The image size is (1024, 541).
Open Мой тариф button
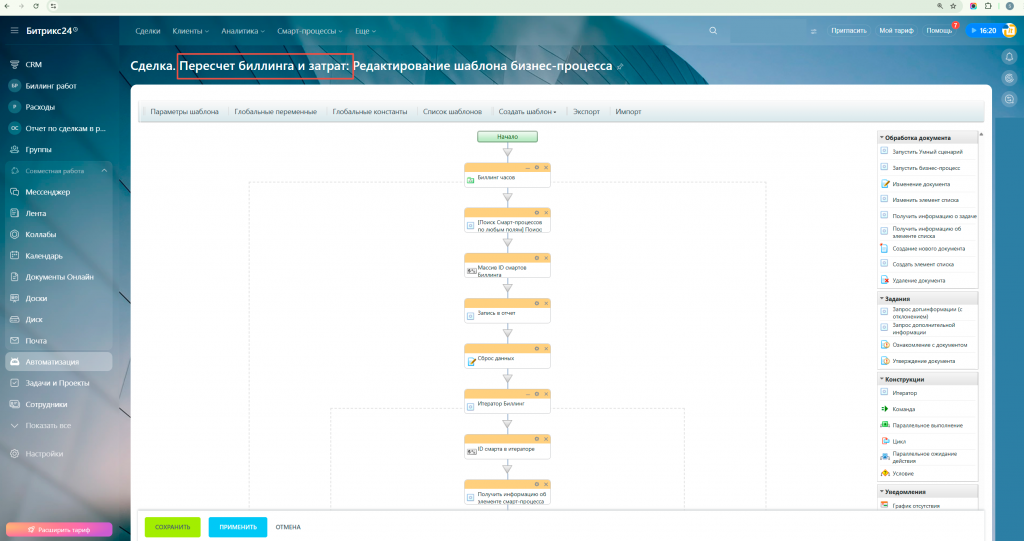click(896, 31)
